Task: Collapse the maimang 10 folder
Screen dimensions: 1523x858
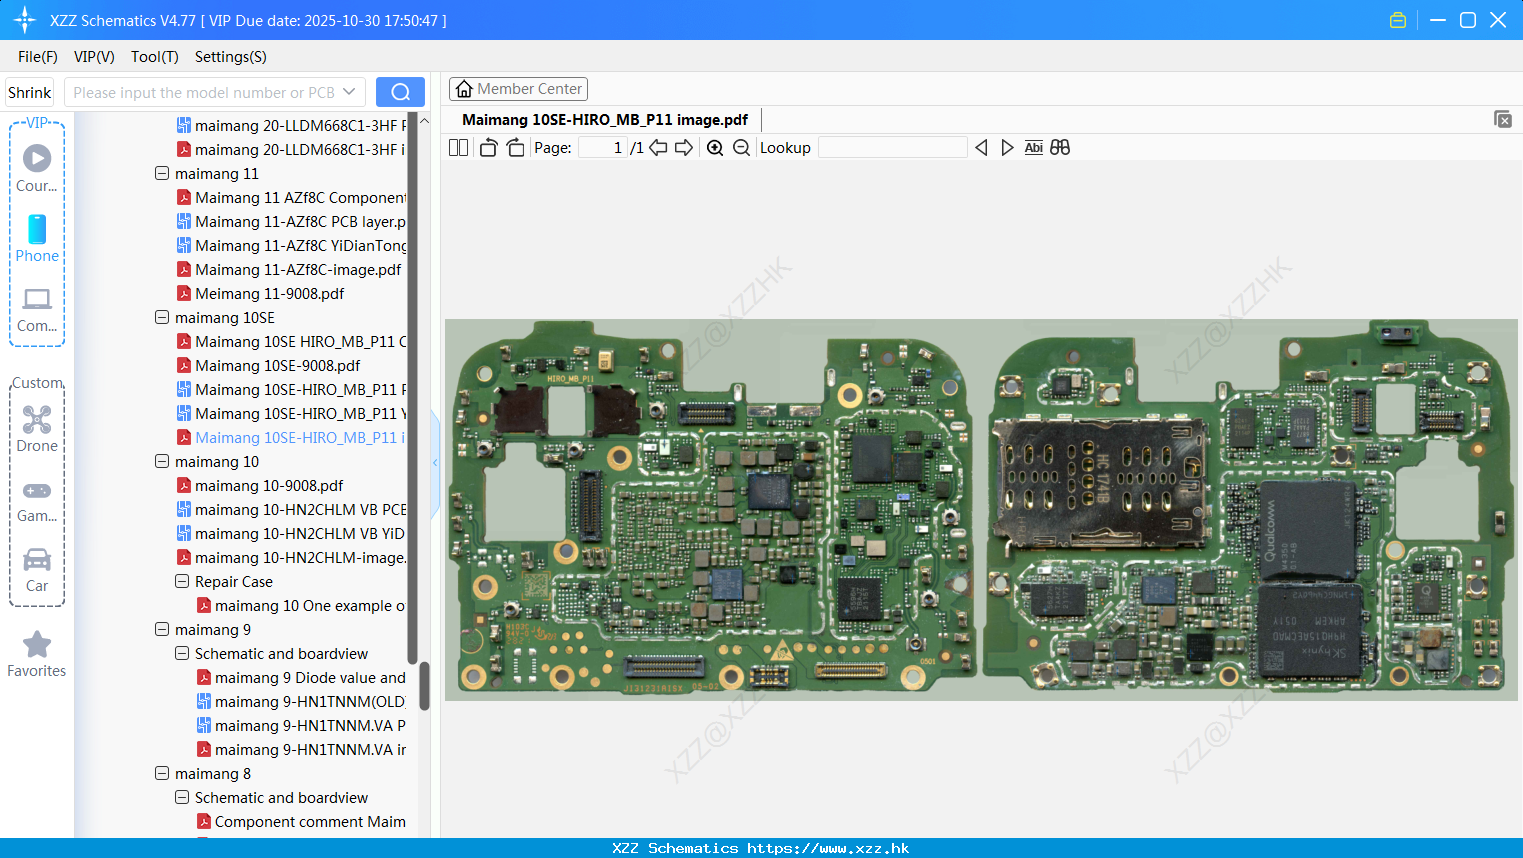Action: 162,461
